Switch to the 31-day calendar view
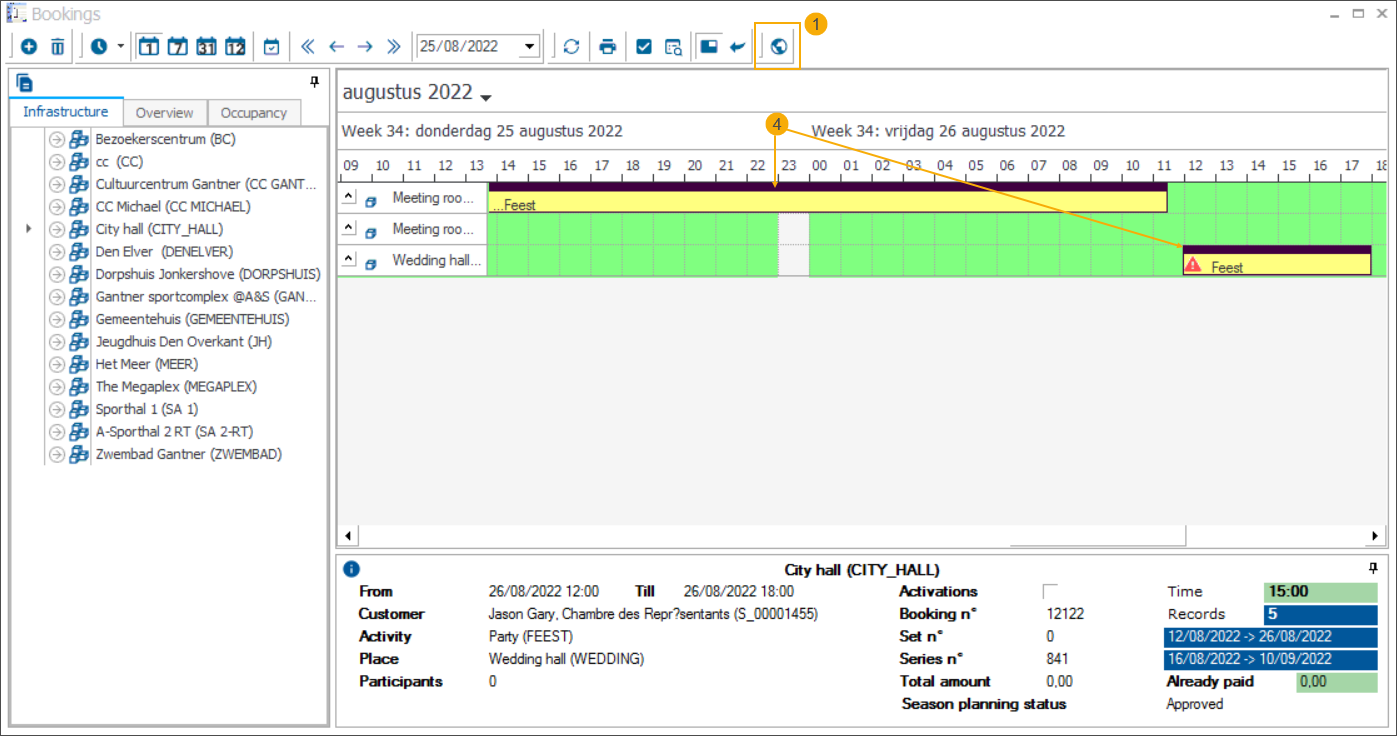This screenshot has width=1397, height=736. tap(207, 47)
